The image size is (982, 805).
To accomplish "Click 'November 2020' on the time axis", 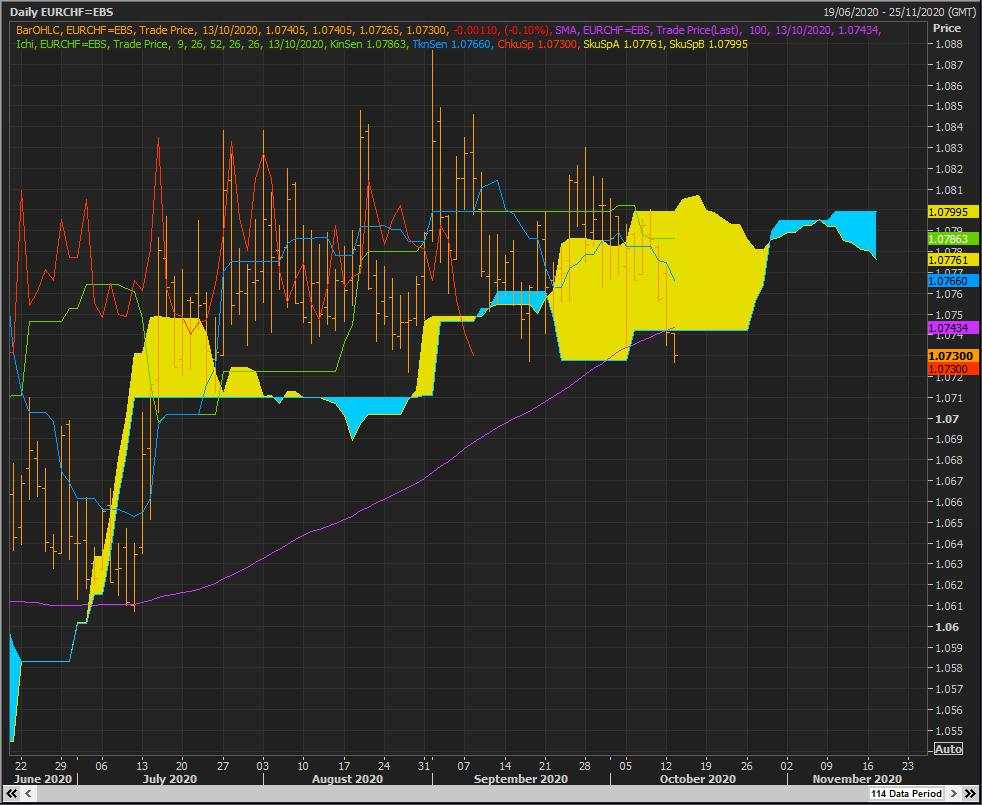I will 857,779.
